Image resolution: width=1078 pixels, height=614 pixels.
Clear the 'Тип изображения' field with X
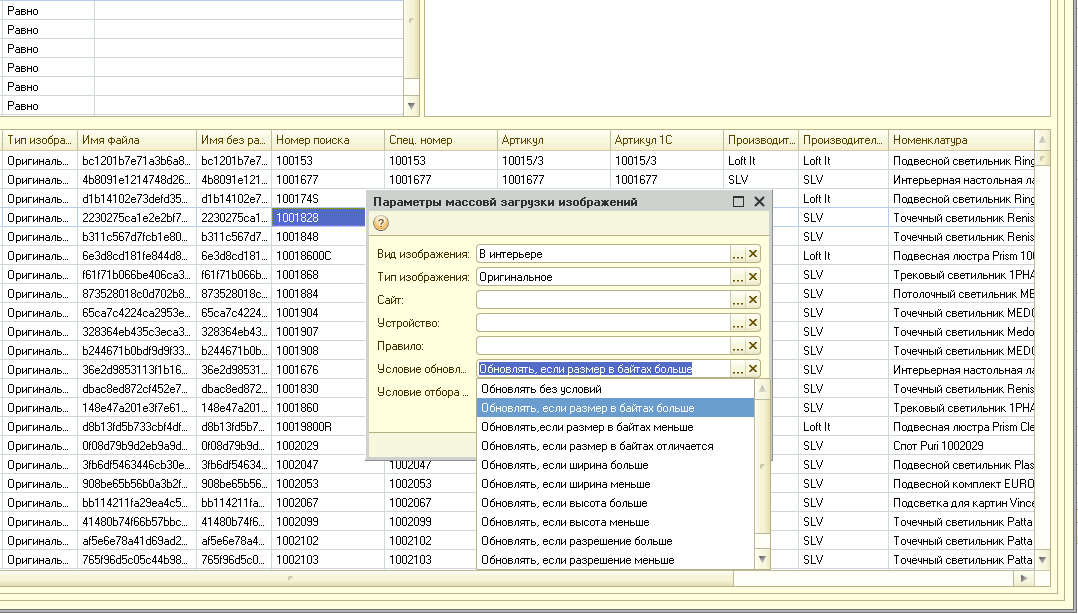[x=753, y=277]
